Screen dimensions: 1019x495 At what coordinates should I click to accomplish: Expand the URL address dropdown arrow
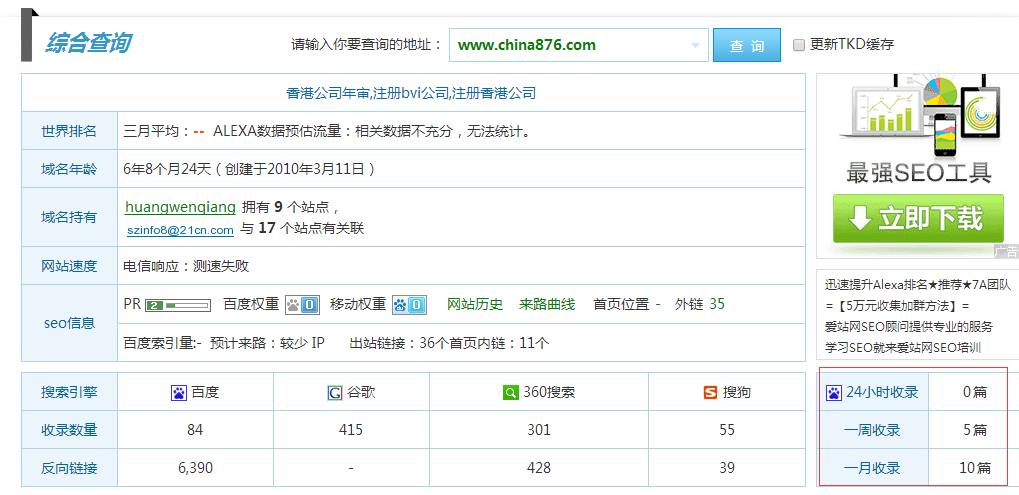(x=695, y=45)
